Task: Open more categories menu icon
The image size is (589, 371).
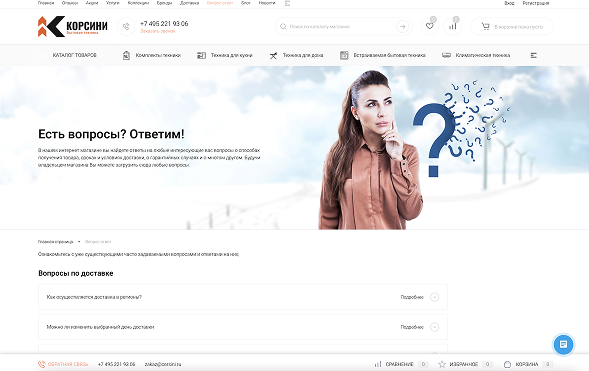Action: point(533,55)
